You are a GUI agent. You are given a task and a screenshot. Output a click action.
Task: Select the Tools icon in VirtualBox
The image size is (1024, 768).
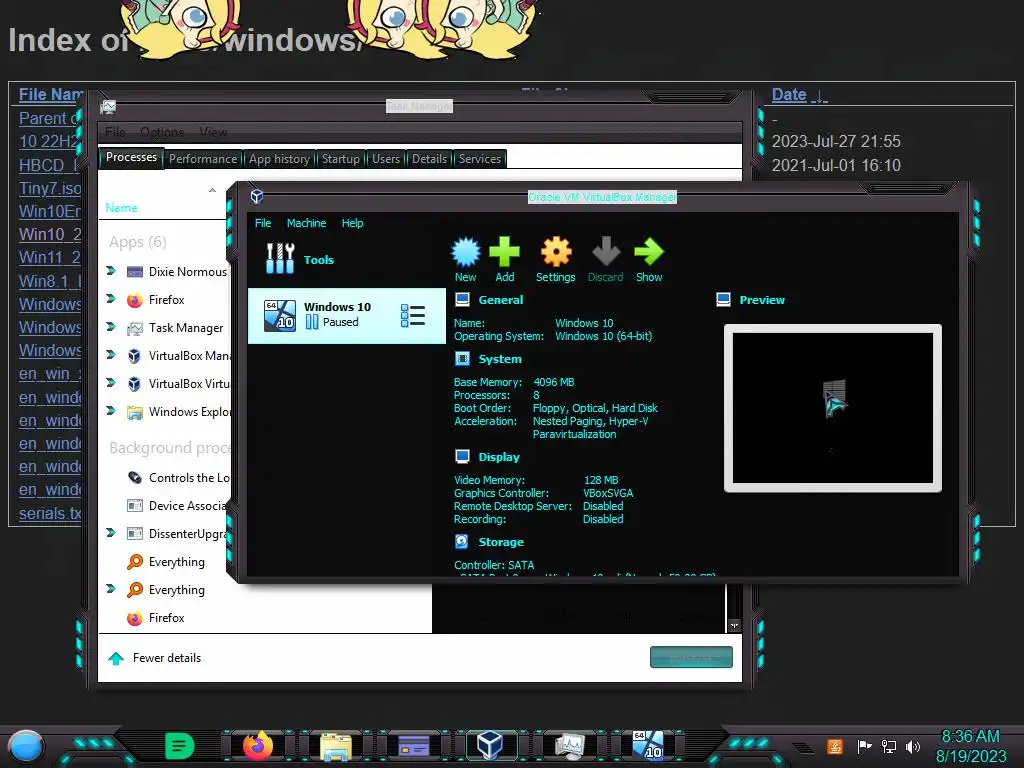tap(280, 258)
